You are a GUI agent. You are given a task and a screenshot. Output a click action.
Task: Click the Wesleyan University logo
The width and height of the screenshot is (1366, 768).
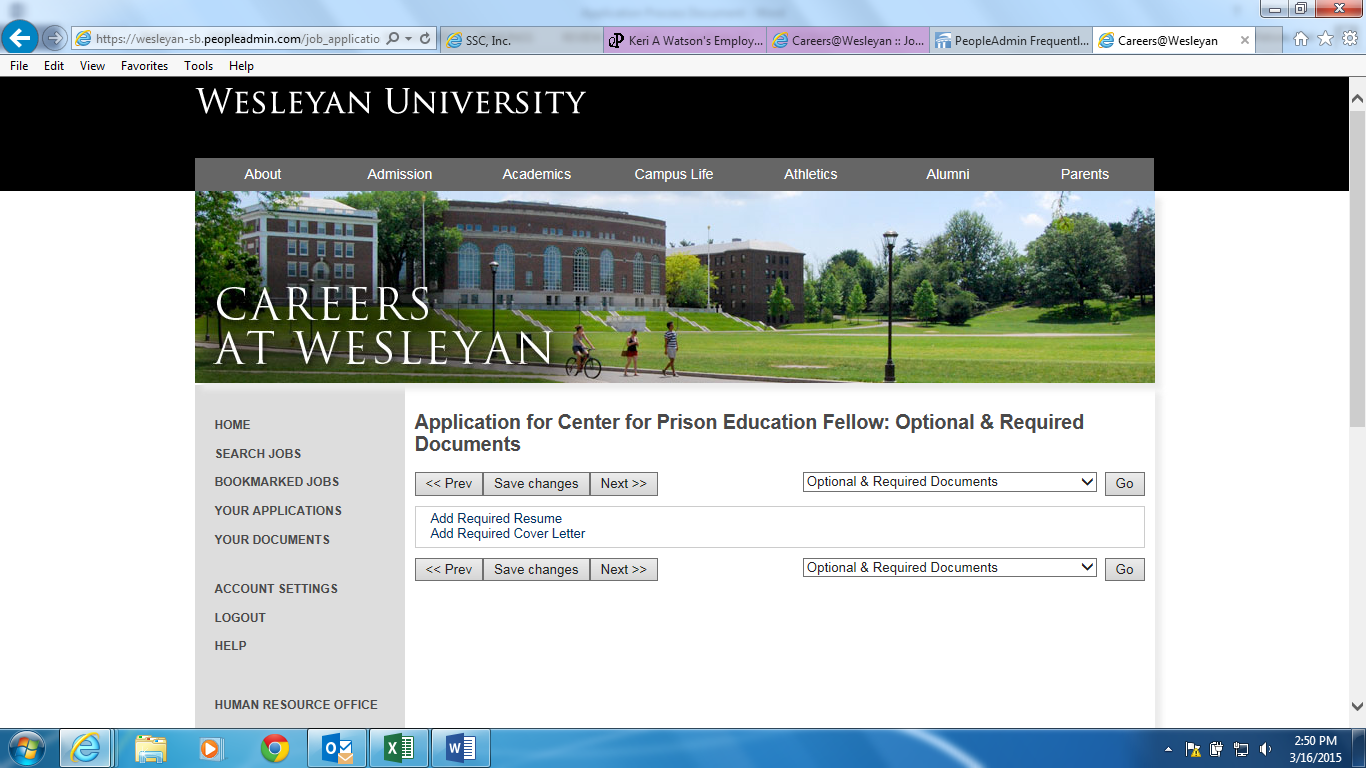(x=391, y=102)
